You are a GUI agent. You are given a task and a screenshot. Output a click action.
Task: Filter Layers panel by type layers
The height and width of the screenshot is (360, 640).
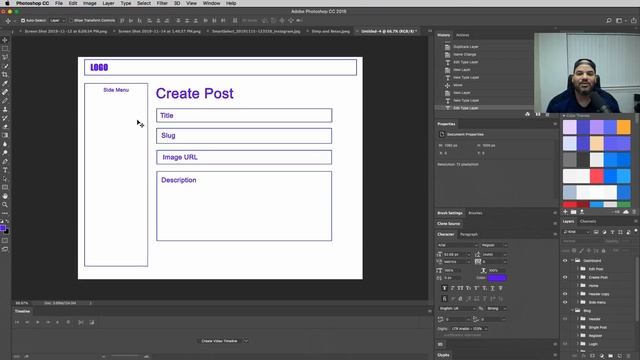612,232
